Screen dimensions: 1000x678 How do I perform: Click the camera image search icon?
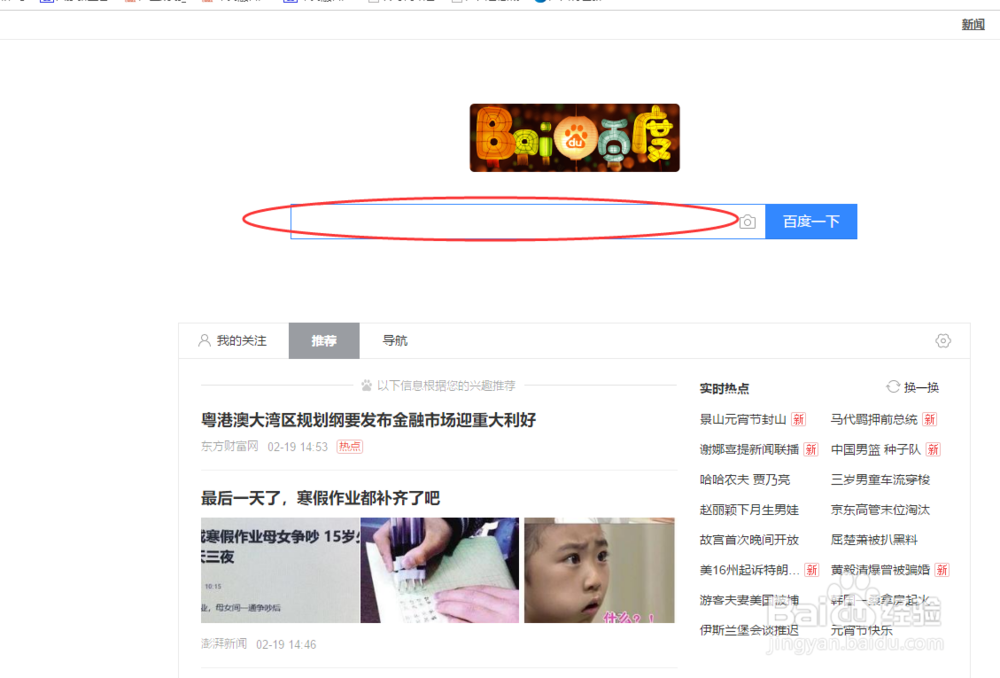pos(747,222)
